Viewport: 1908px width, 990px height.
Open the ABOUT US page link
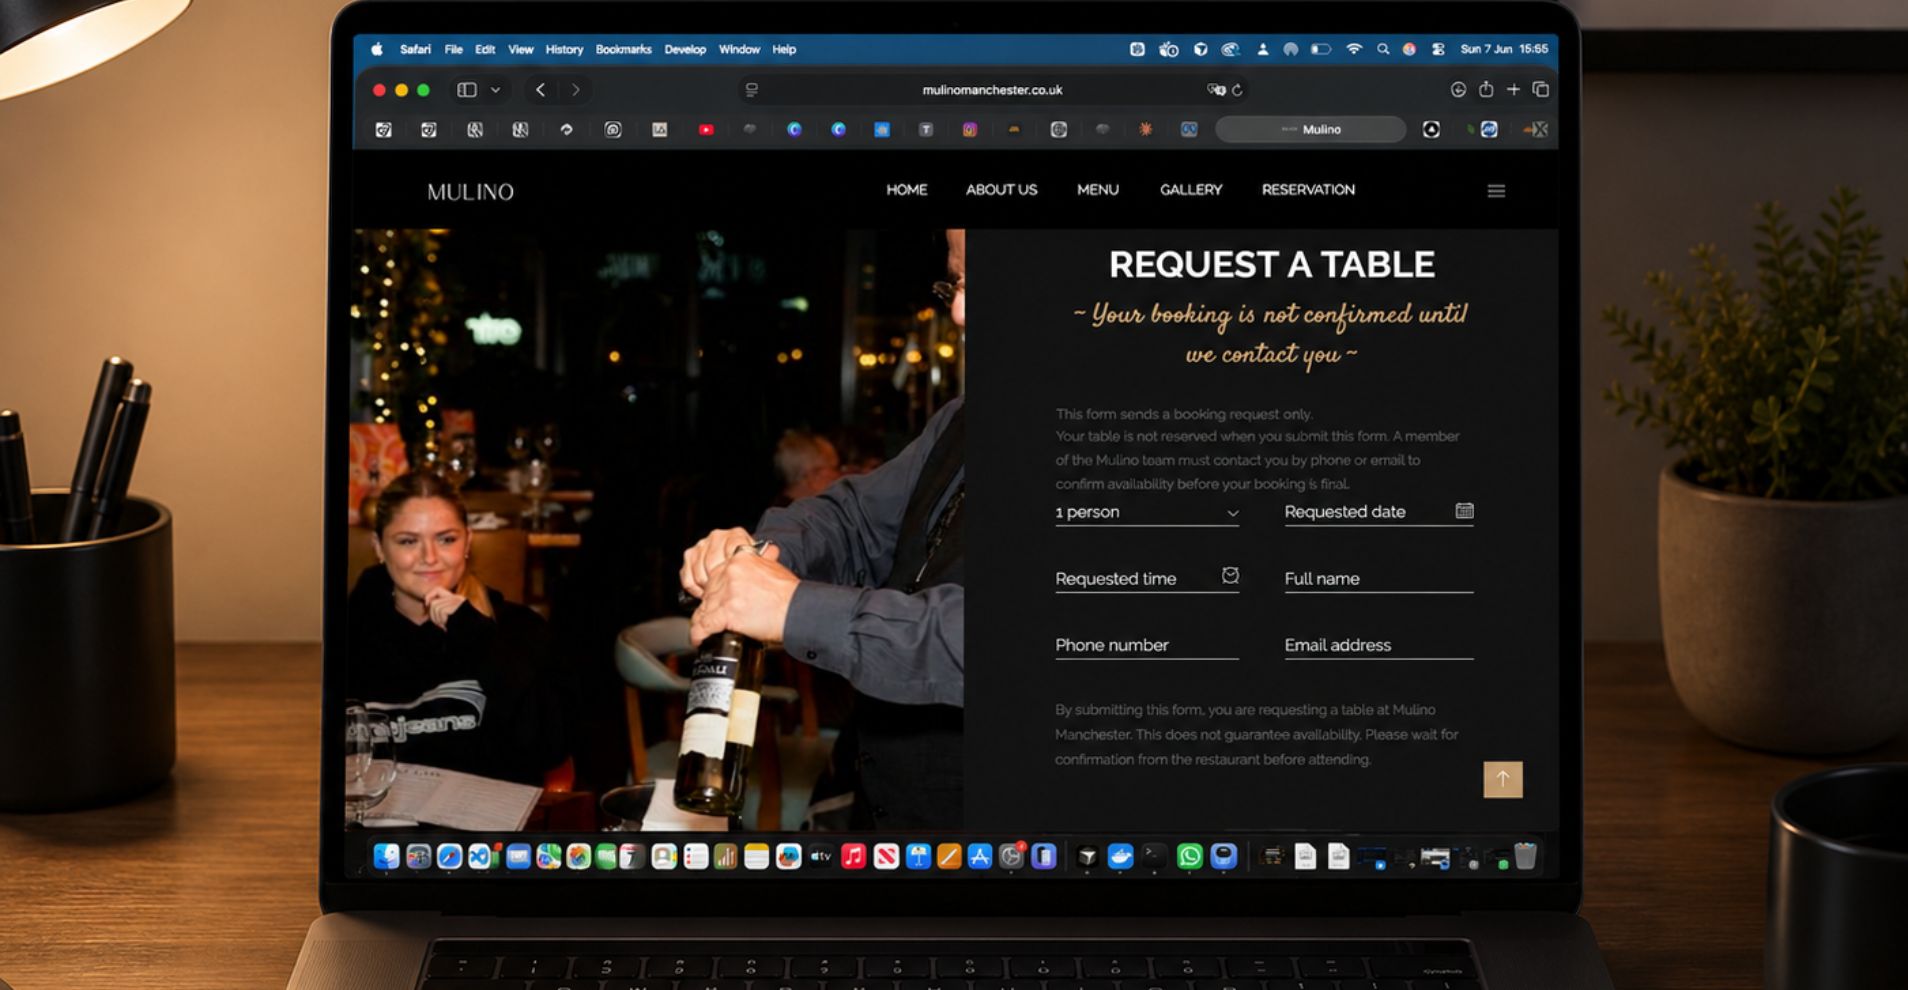[1001, 190]
